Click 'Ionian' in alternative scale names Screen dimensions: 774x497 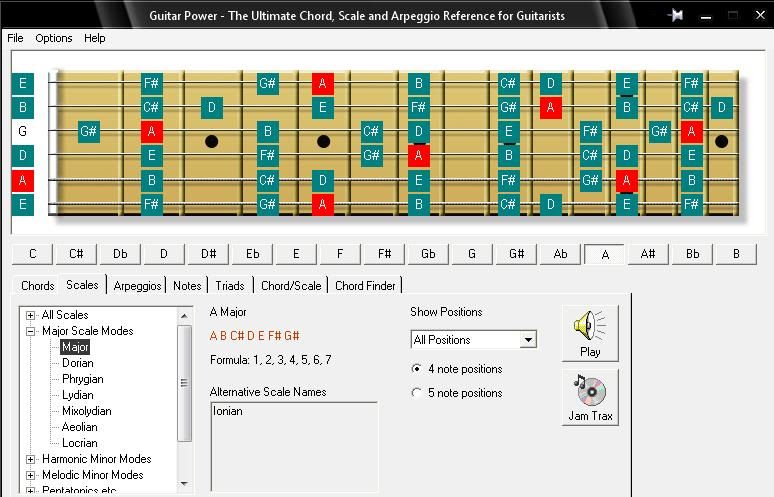(228, 411)
